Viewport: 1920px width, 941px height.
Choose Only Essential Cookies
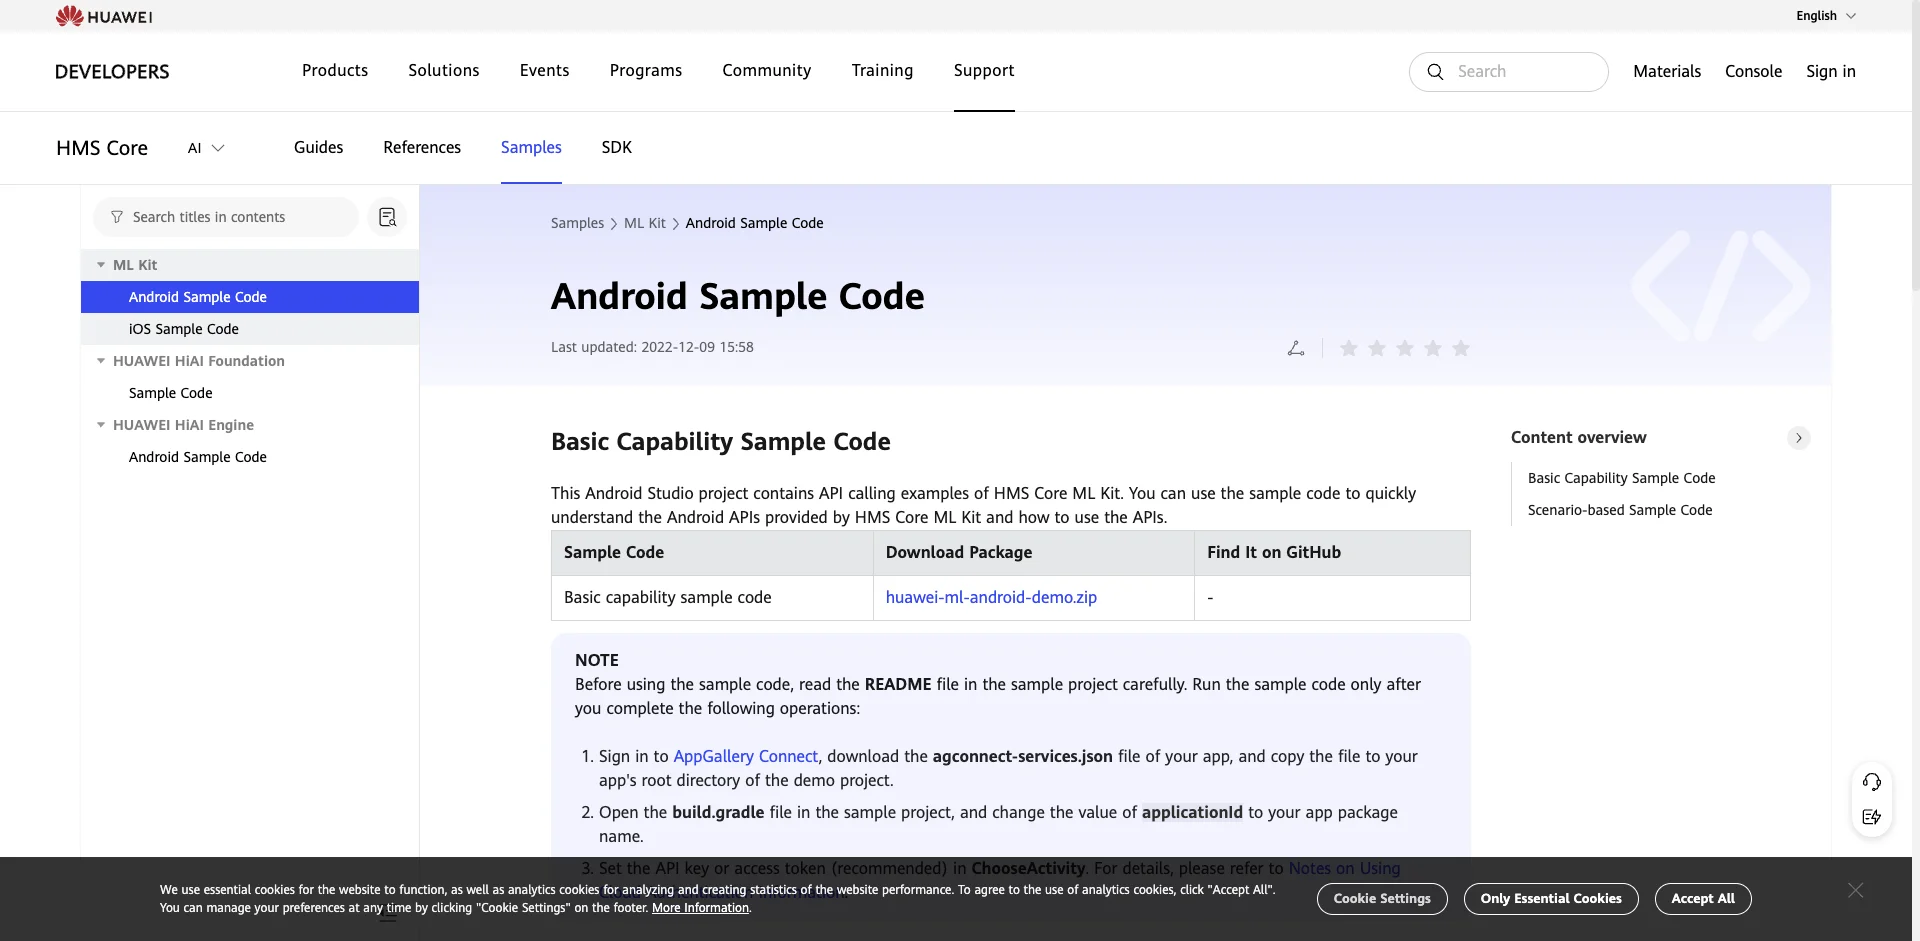[x=1551, y=899]
